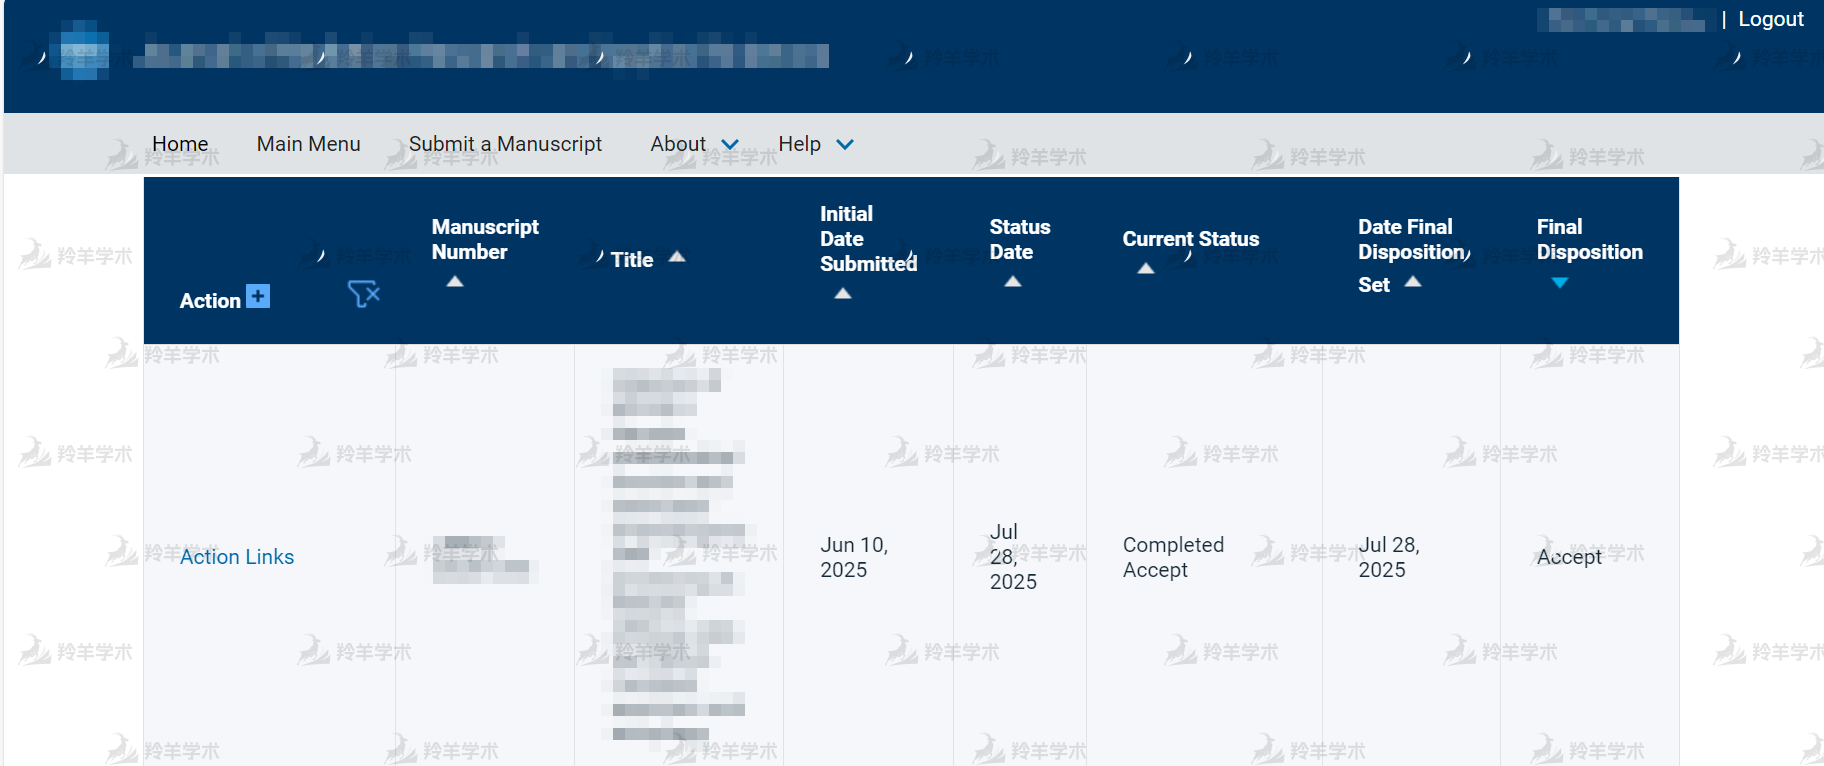Click the plus icon next to Action
Screen dimensions: 1824x766
point(258,296)
